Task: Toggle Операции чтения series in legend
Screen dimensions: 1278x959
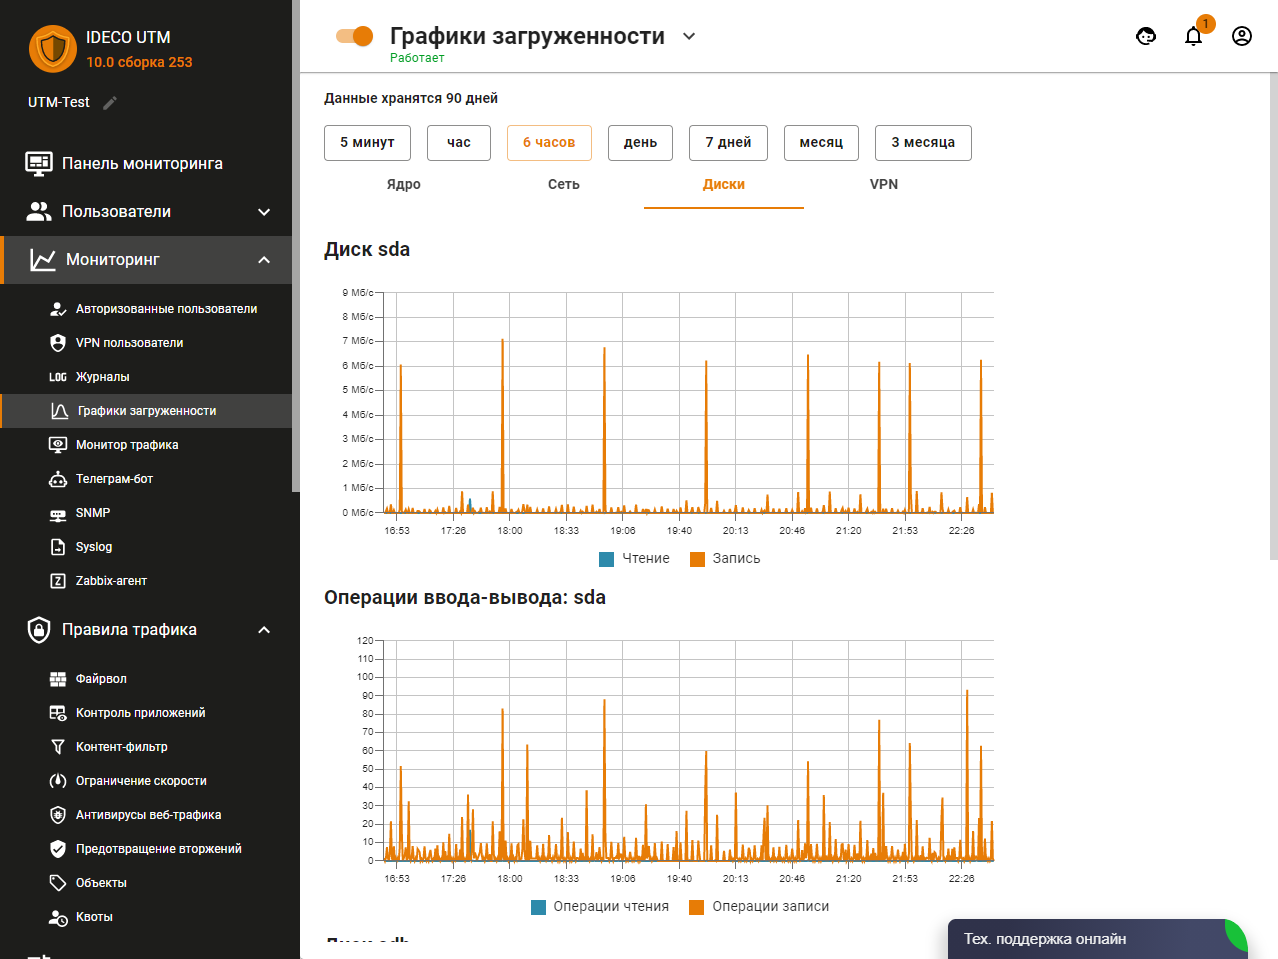Action: pyautogui.click(x=600, y=907)
